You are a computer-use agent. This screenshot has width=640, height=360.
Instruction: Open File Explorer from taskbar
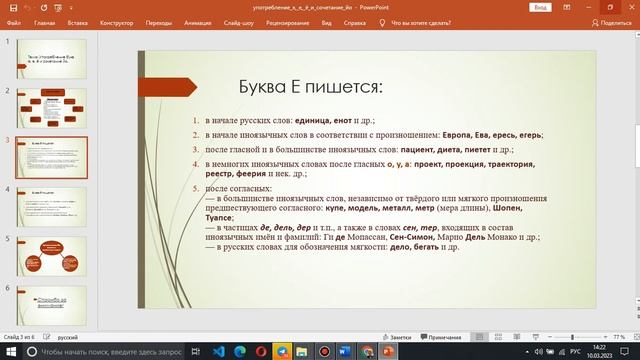pyautogui.click(x=302, y=351)
